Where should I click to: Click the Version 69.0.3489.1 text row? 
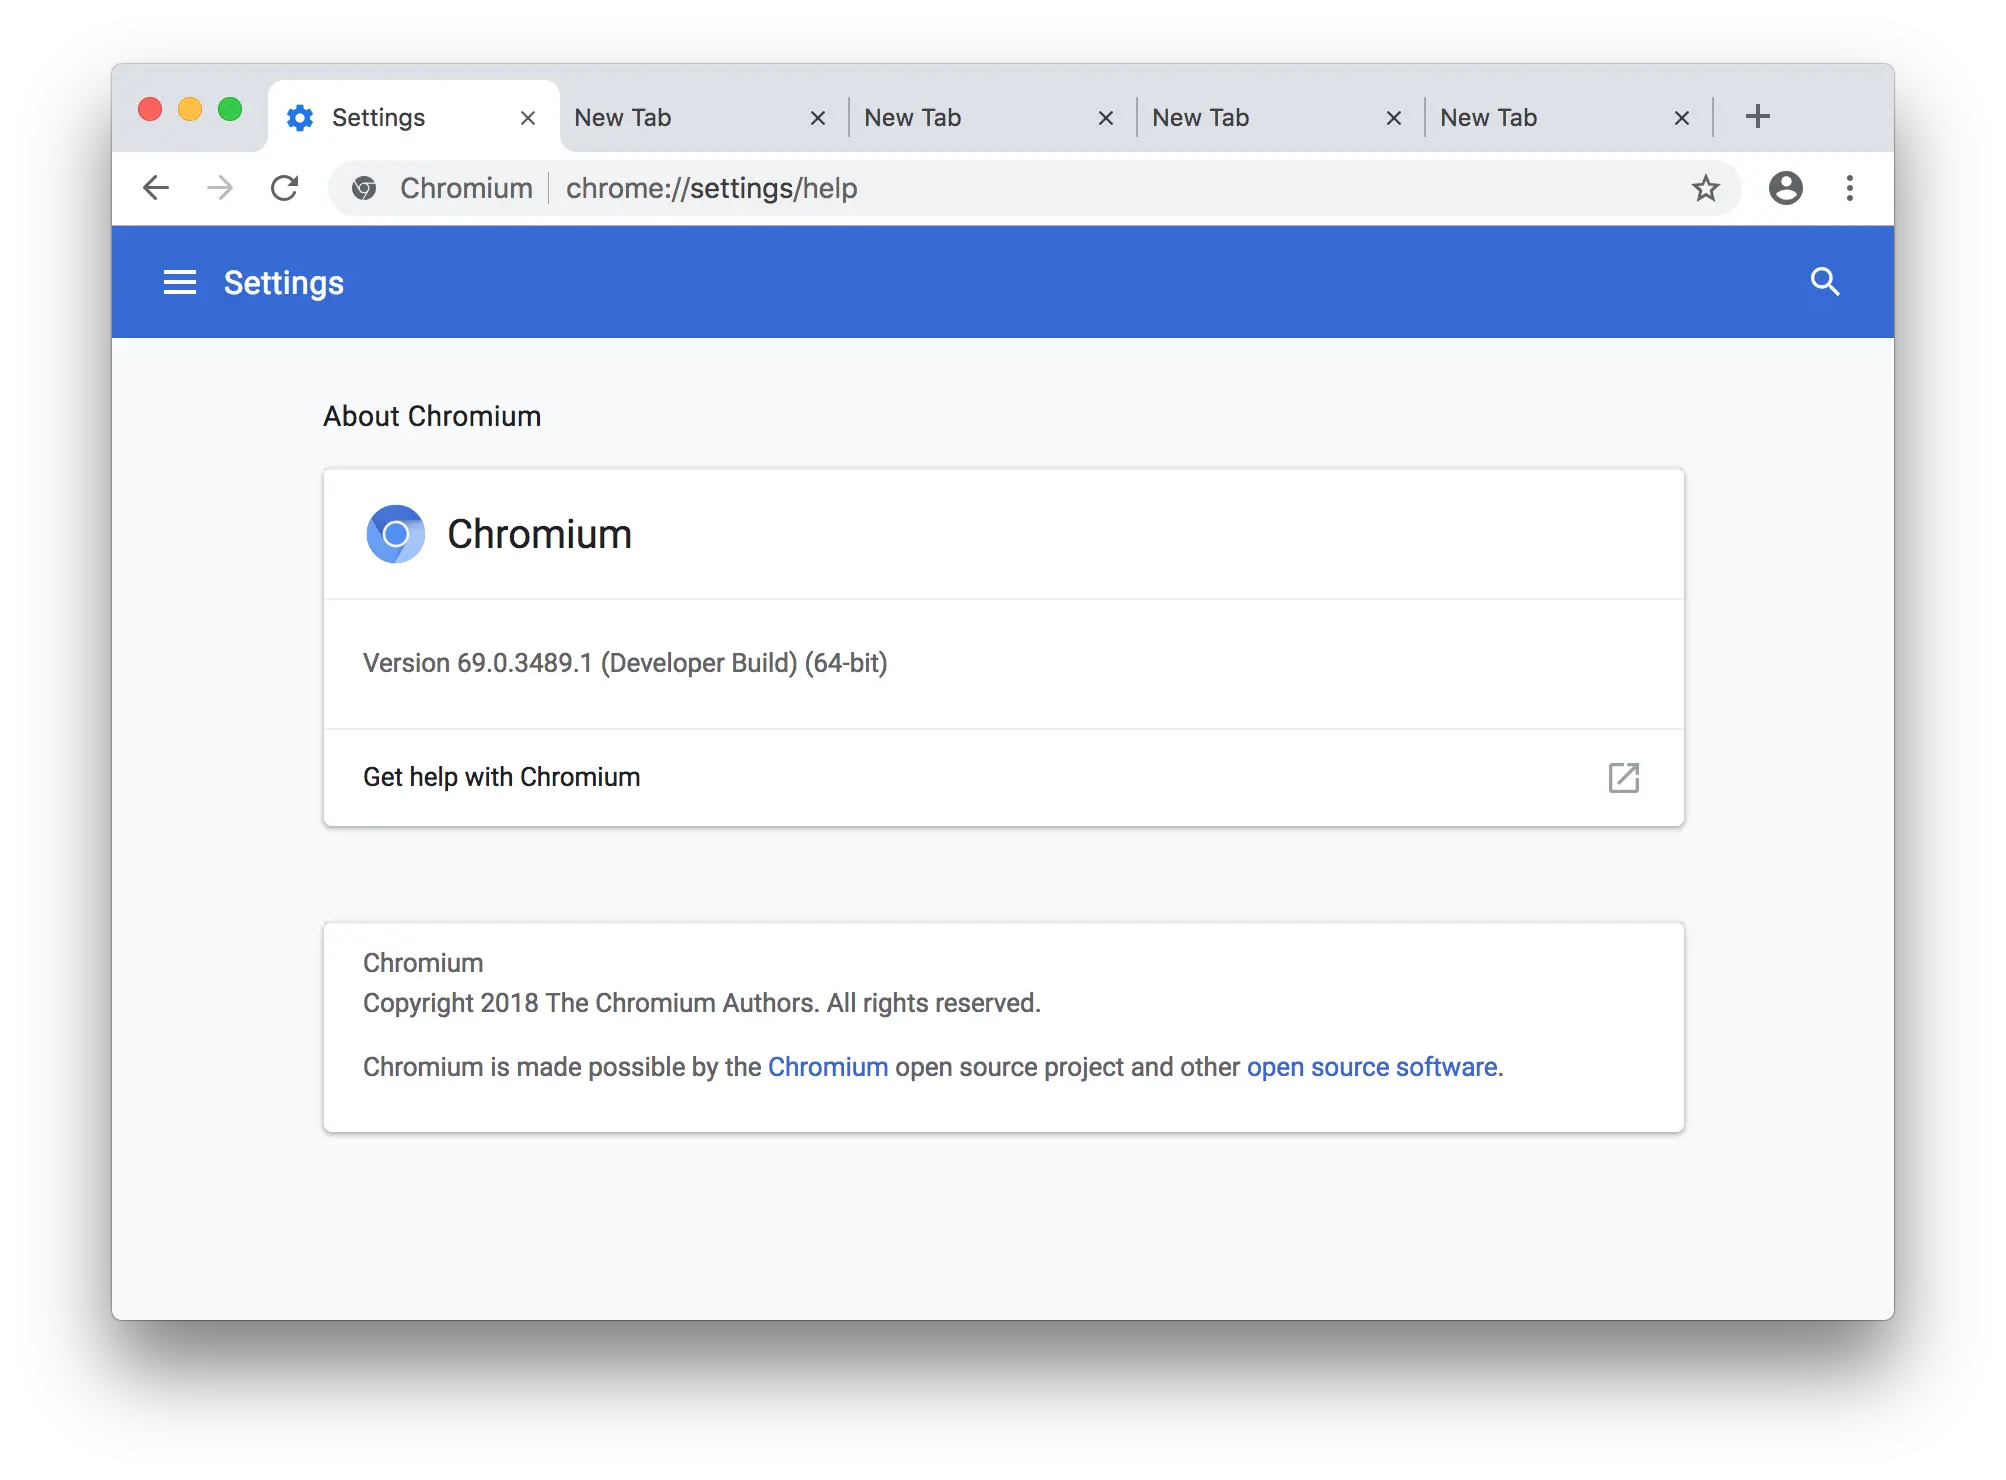pos(625,663)
